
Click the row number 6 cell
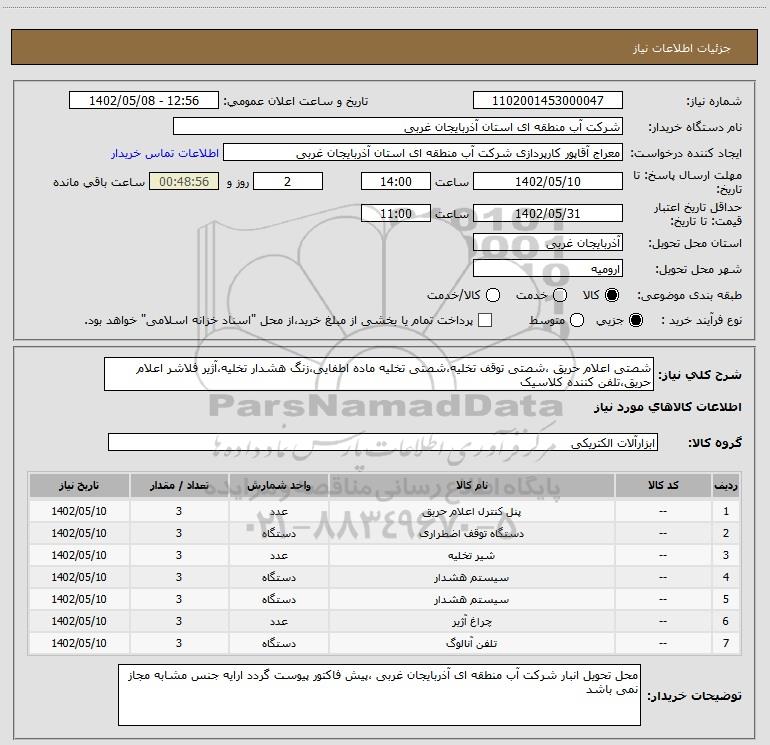coord(726,621)
